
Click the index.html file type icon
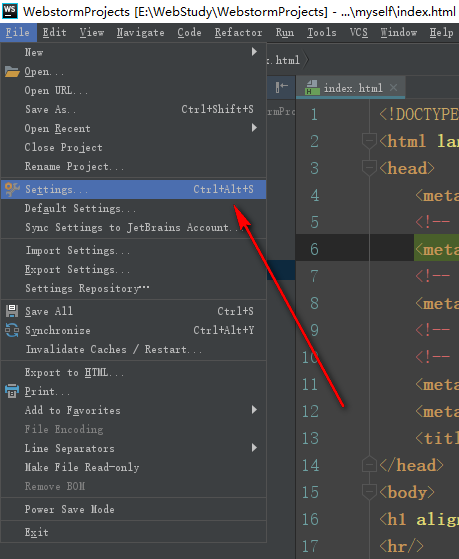point(312,87)
